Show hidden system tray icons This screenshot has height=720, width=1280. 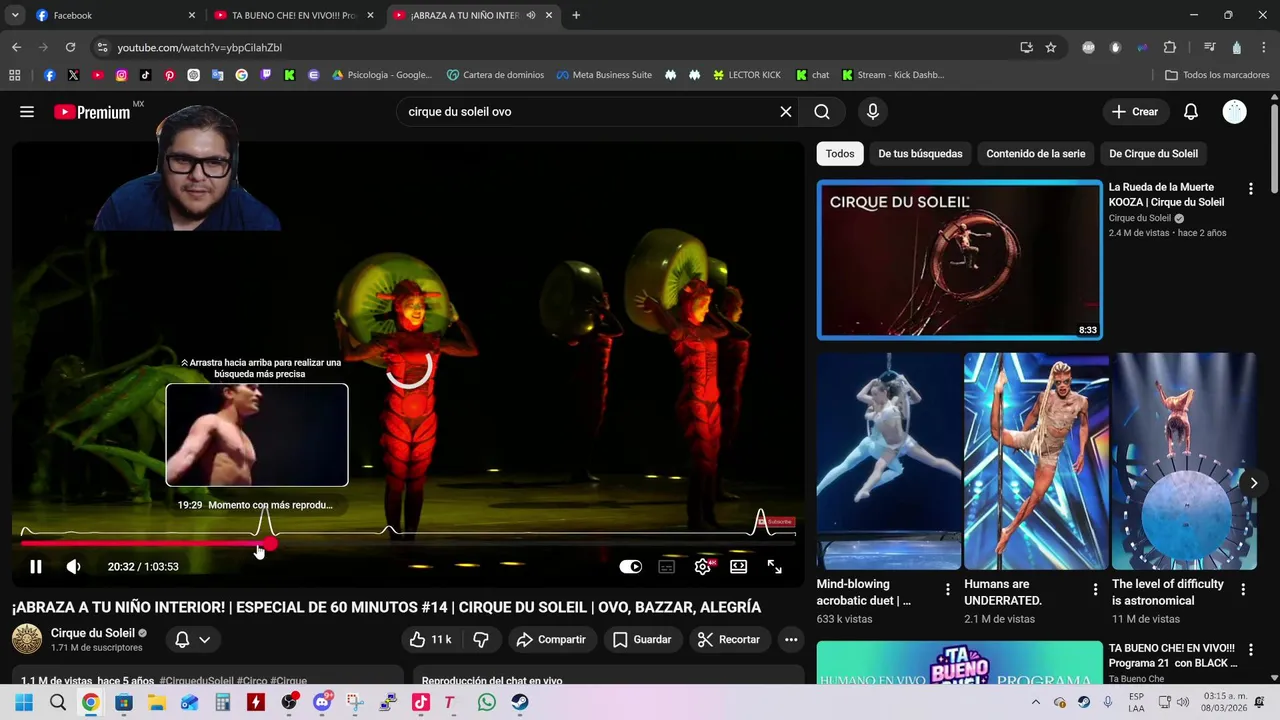pyautogui.click(x=1035, y=702)
